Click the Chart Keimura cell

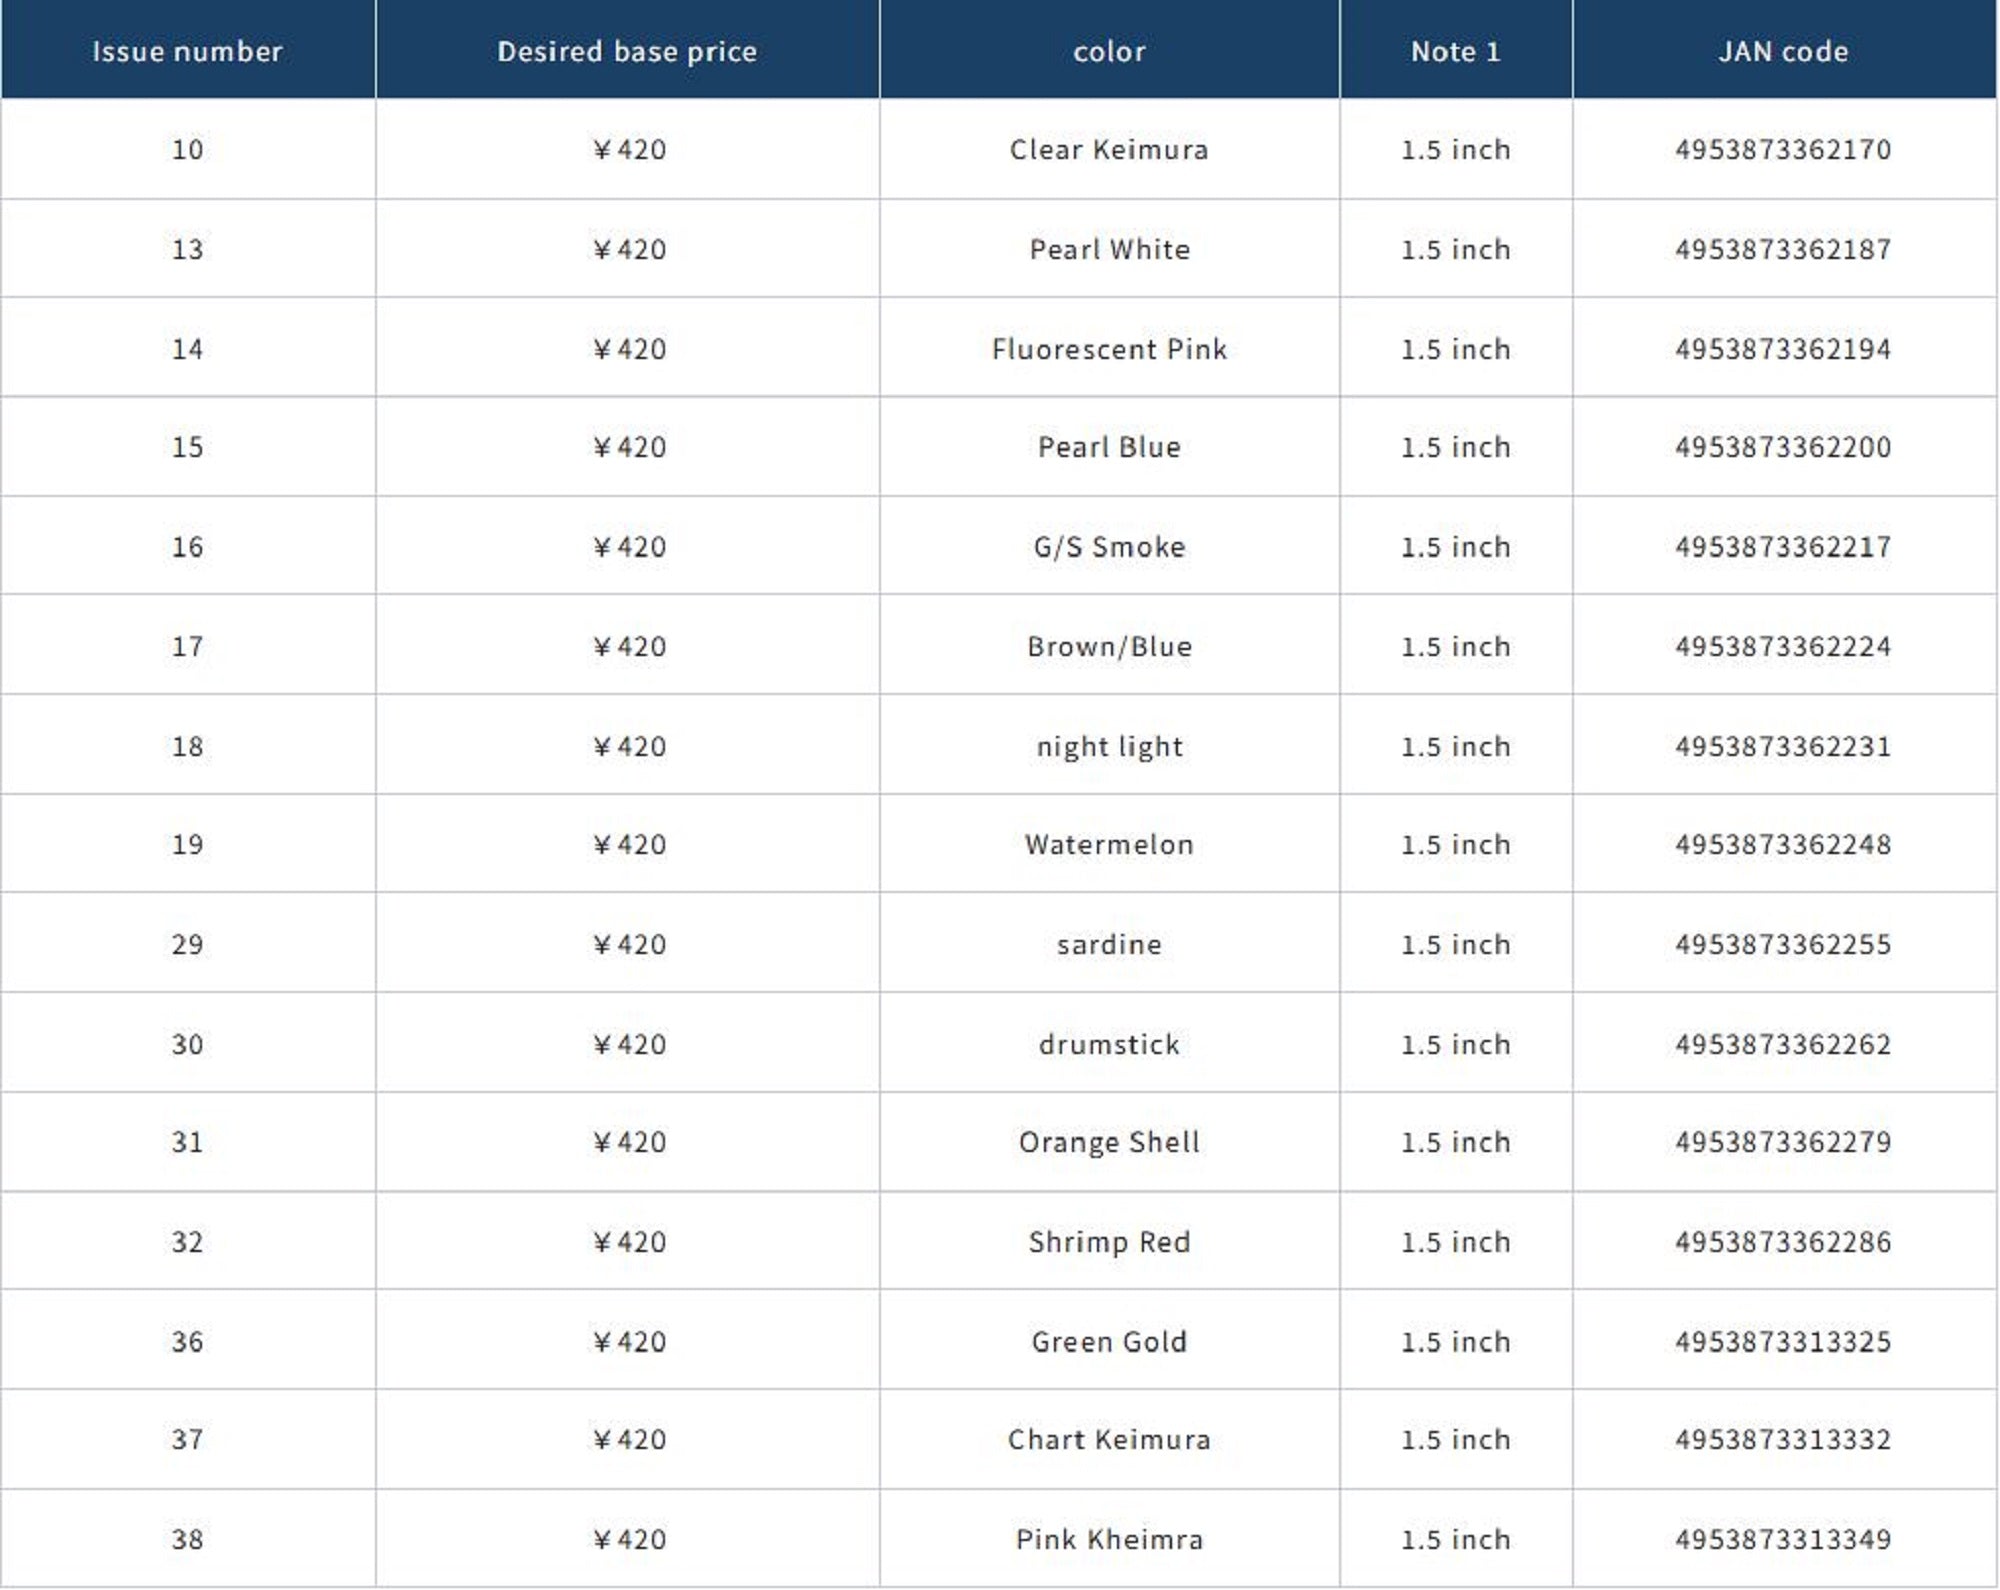(1109, 1440)
